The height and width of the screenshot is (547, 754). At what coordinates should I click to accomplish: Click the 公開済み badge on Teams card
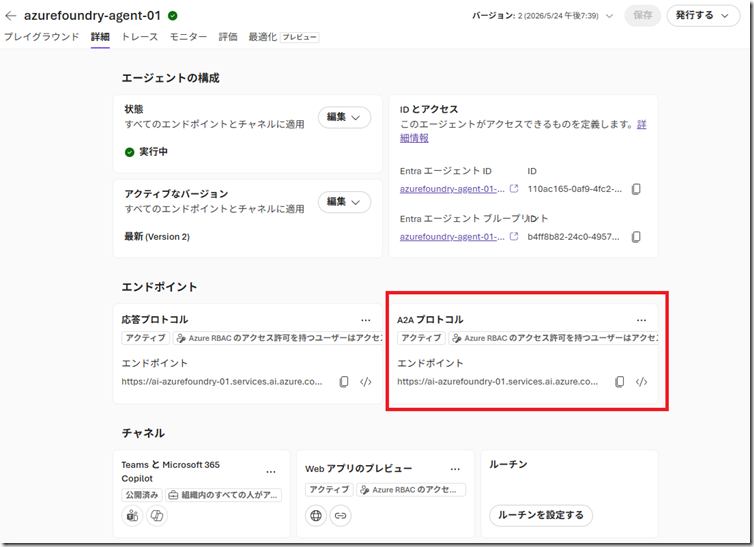coord(142,495)
